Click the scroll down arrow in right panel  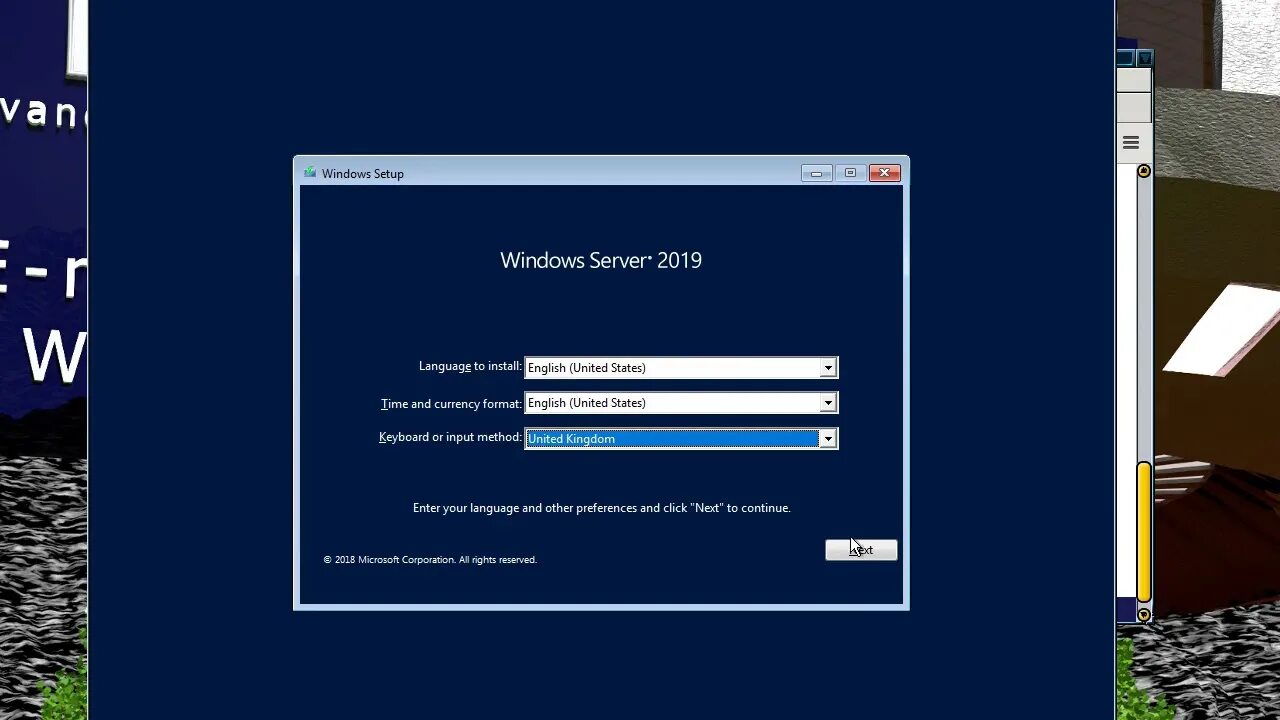pos(1144,615)
